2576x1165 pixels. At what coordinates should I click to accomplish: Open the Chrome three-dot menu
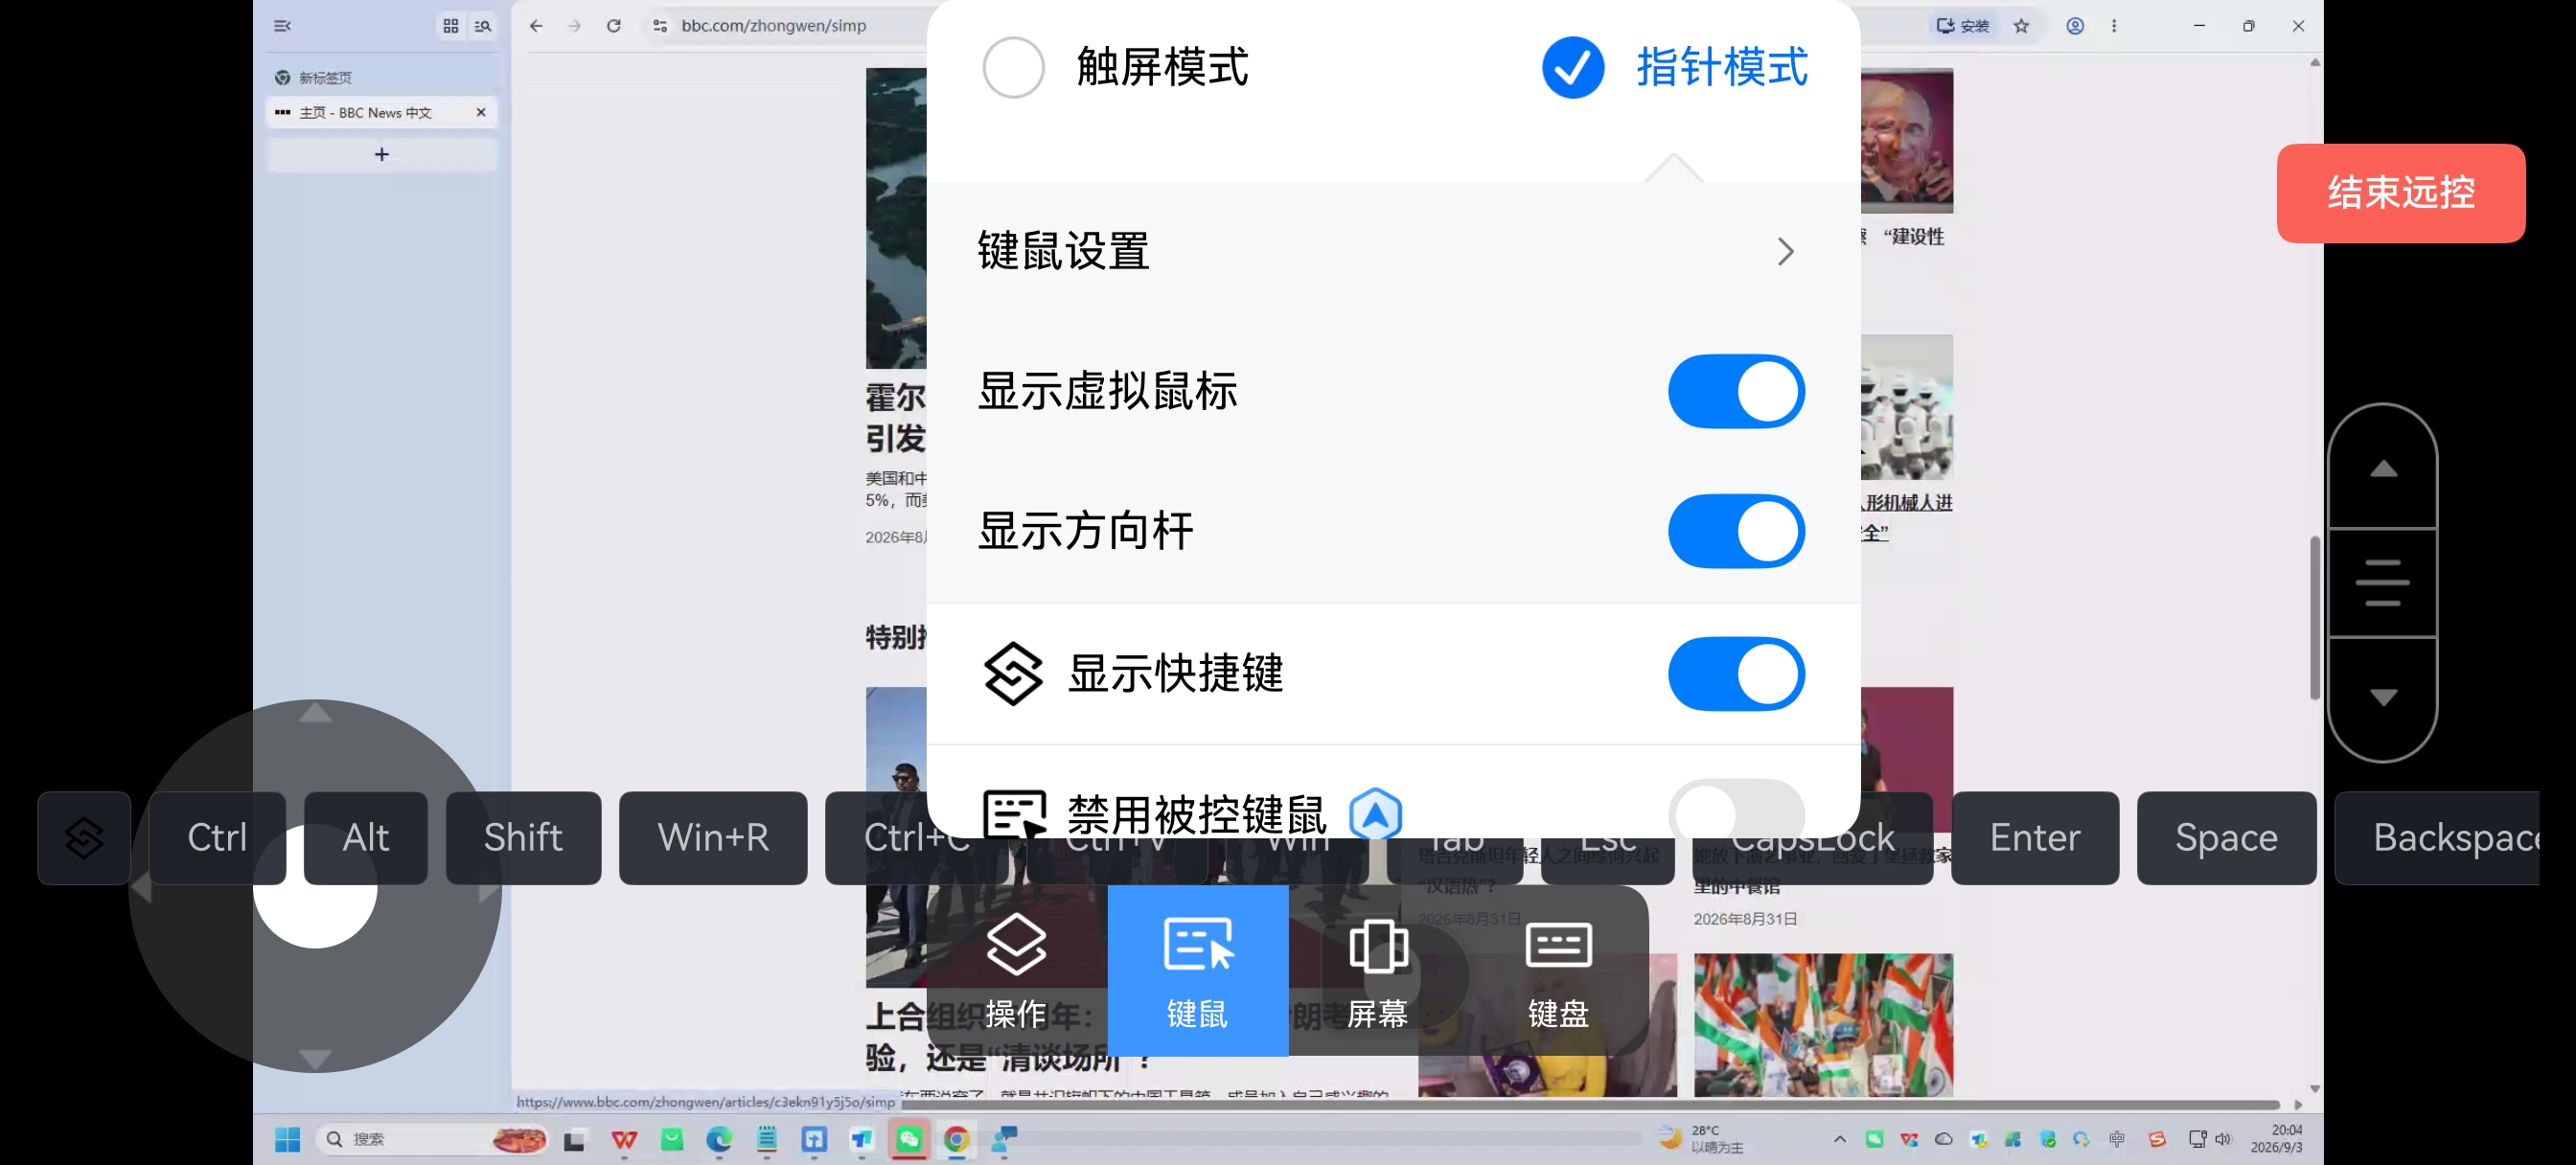2113,26
